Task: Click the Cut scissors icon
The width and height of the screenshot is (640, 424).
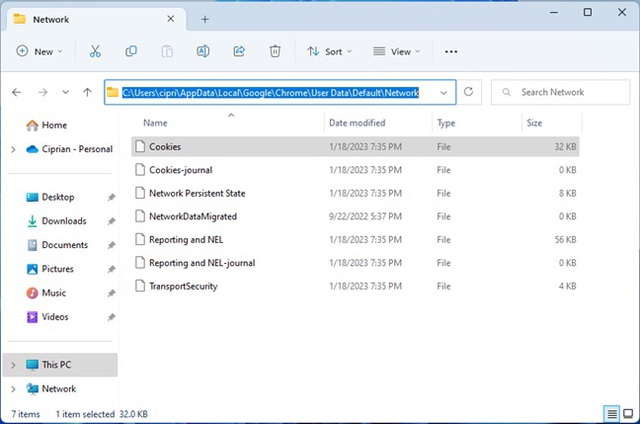Action: coord(95,51)
